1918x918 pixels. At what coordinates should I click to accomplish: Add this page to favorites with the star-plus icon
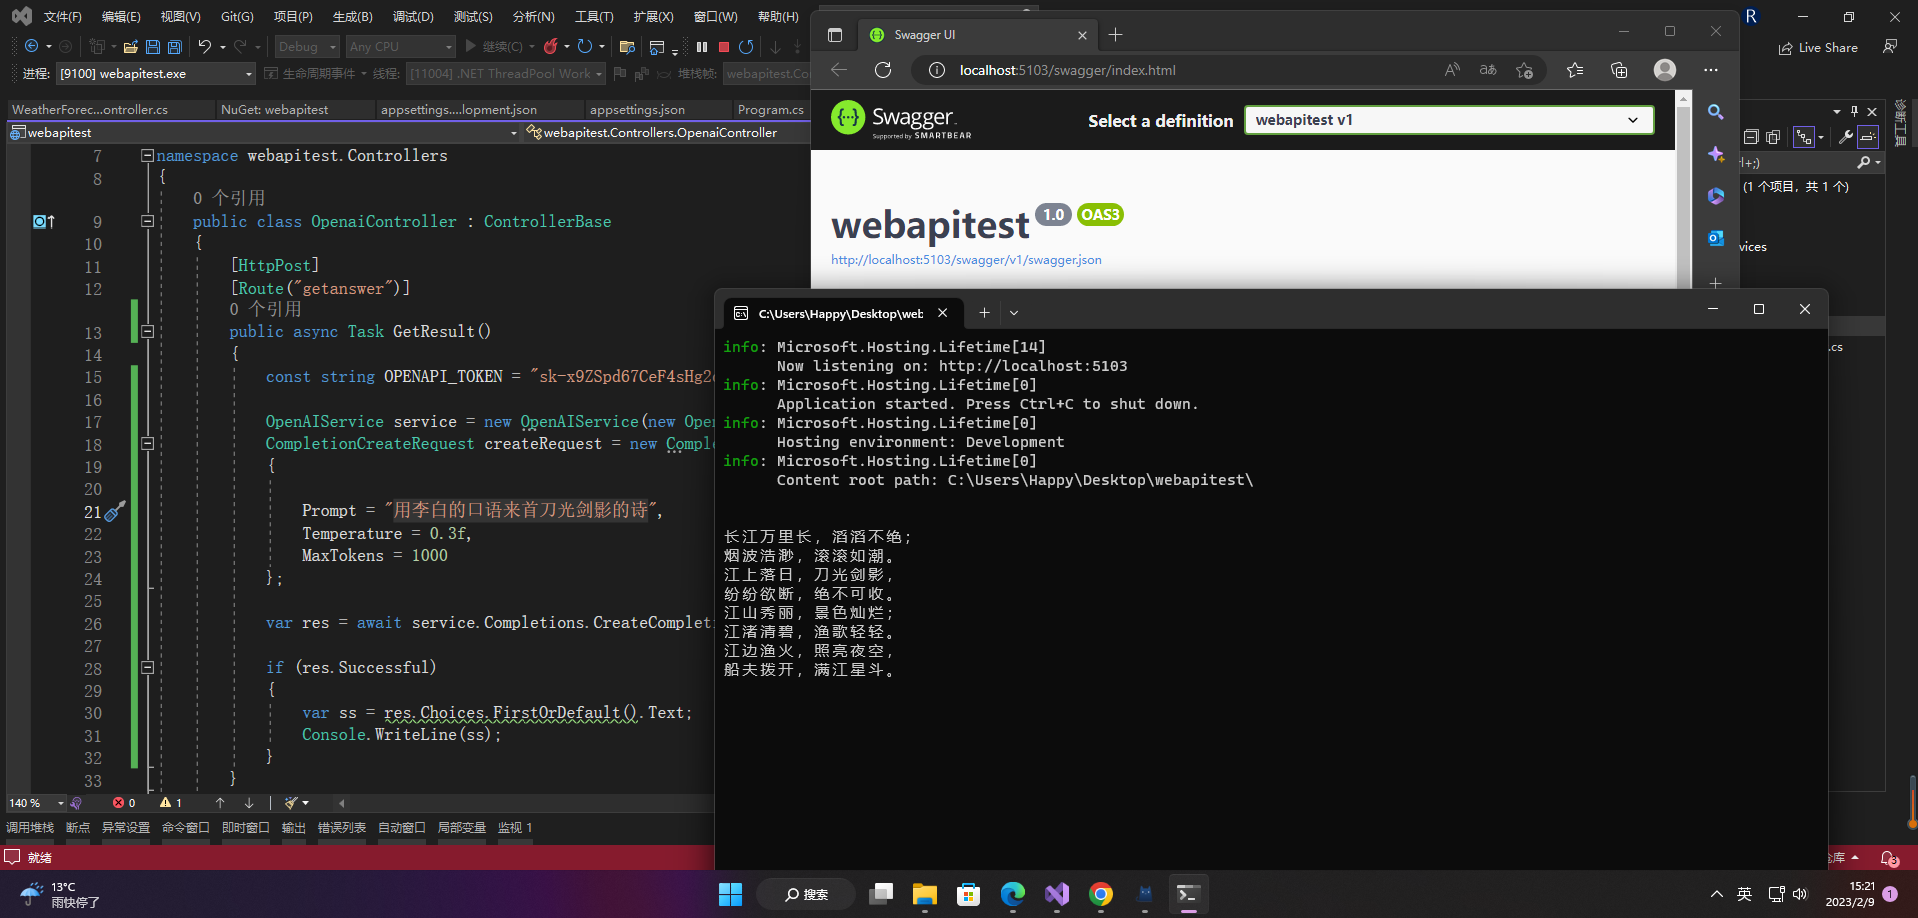click(x=1524, y=69)
